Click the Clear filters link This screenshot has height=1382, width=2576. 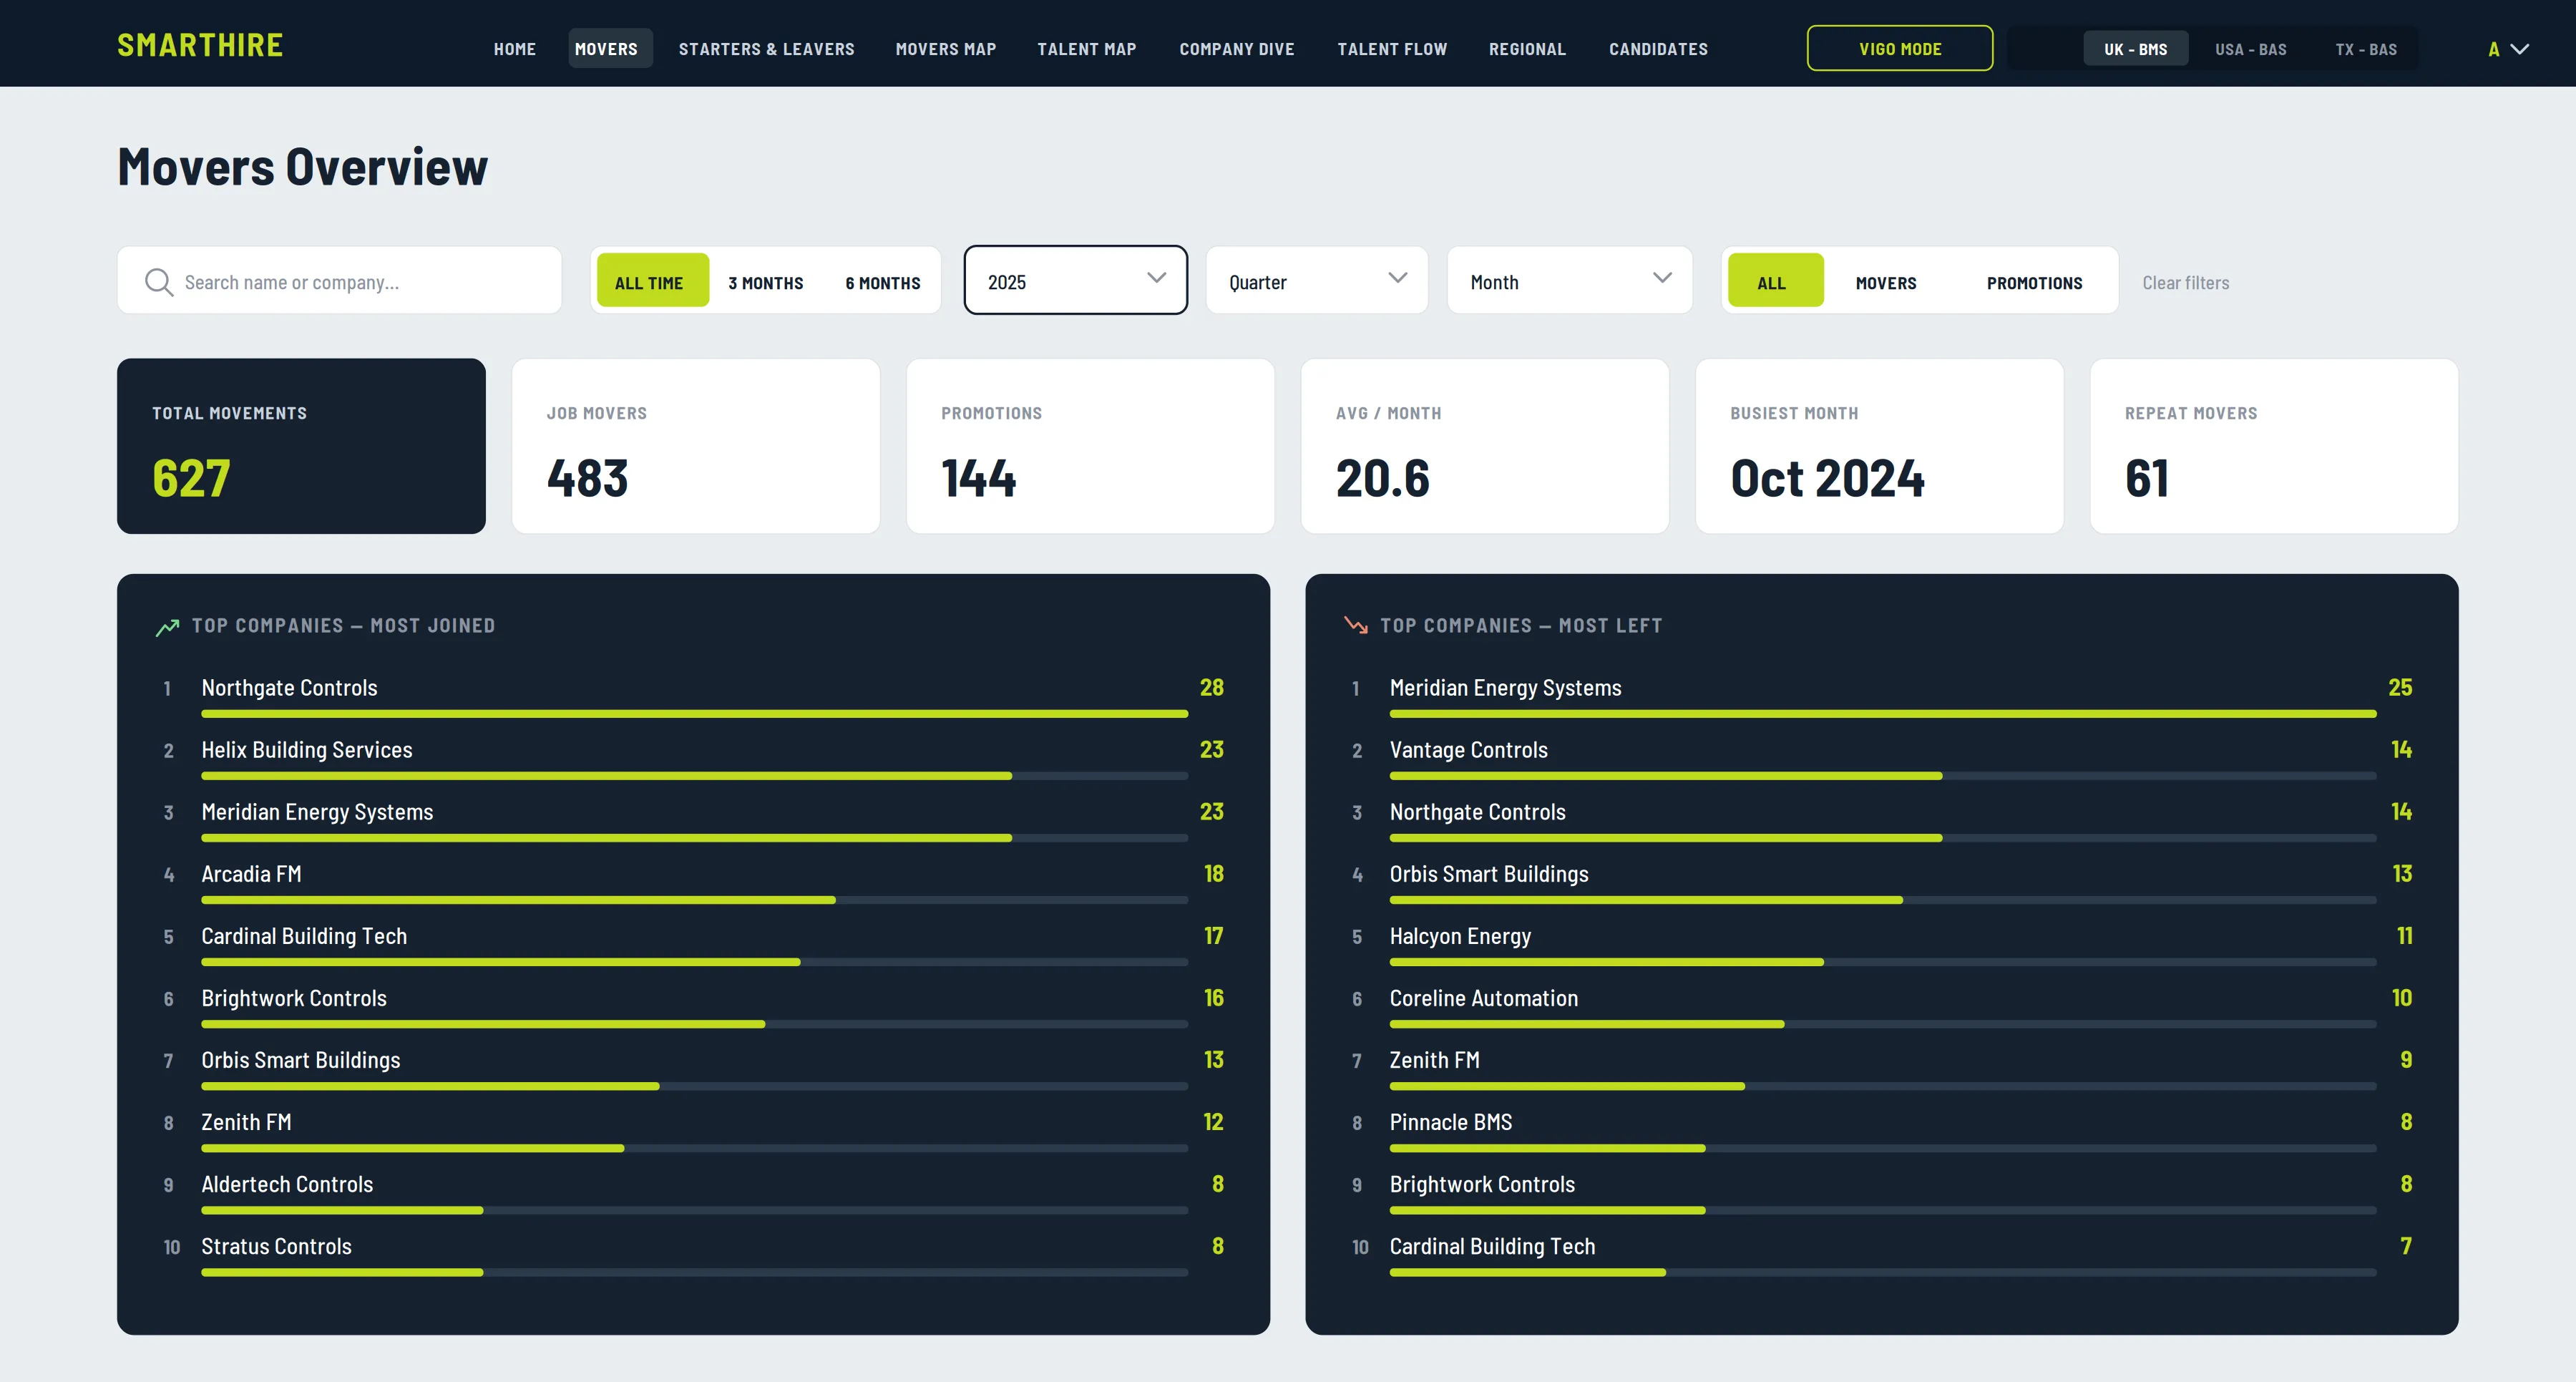tap(2186, 283)
